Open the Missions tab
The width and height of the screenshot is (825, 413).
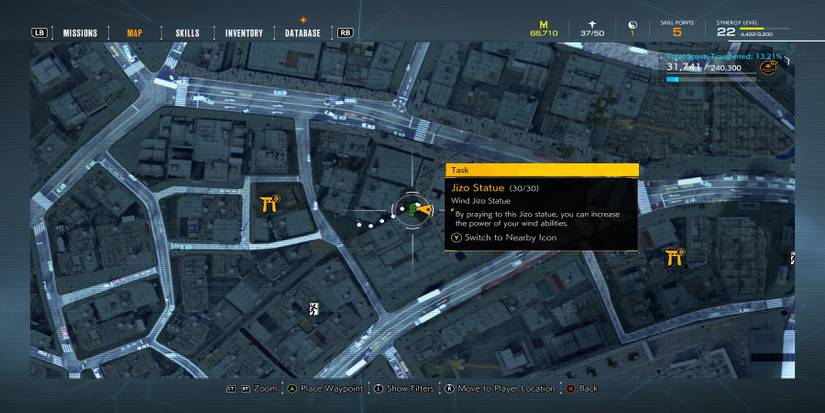(x=80, y=33)
